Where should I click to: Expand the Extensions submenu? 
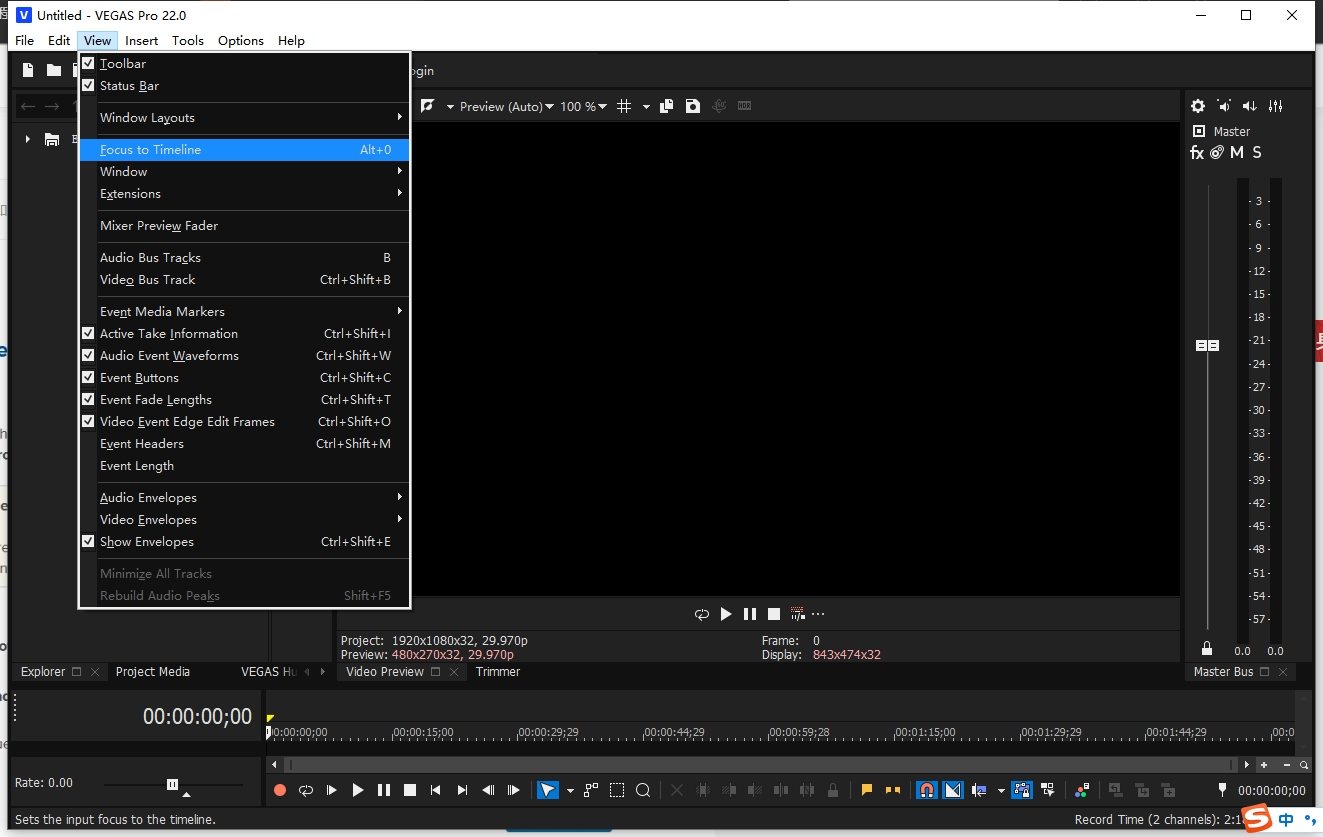244,194
